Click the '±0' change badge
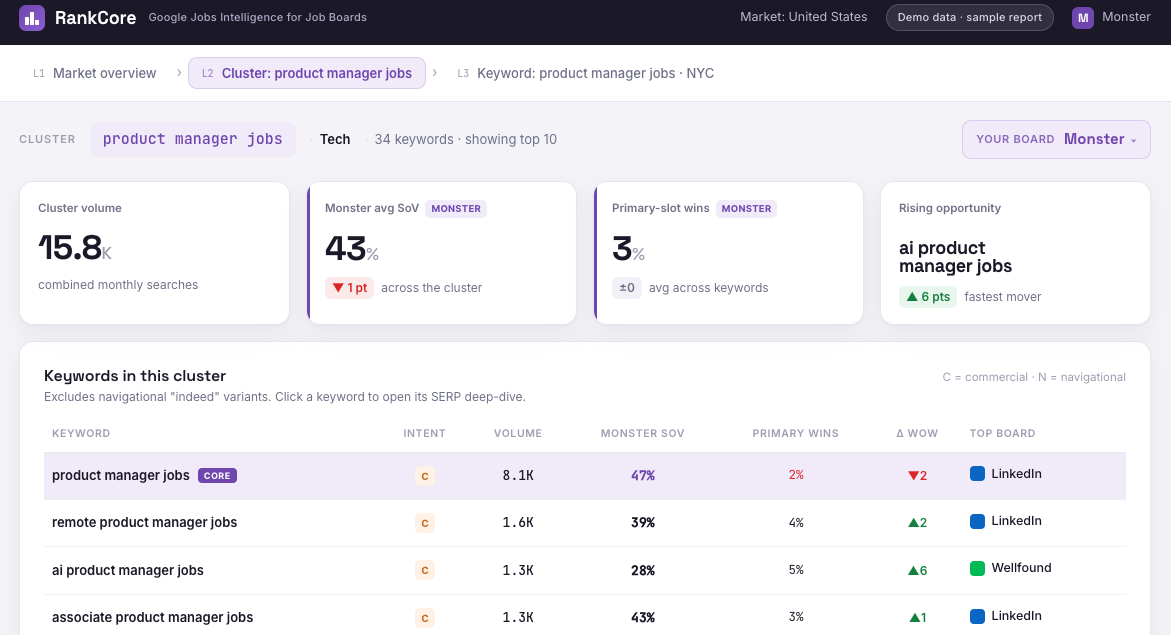Screen dimensions: 1171x635 [x=627, y=288]
